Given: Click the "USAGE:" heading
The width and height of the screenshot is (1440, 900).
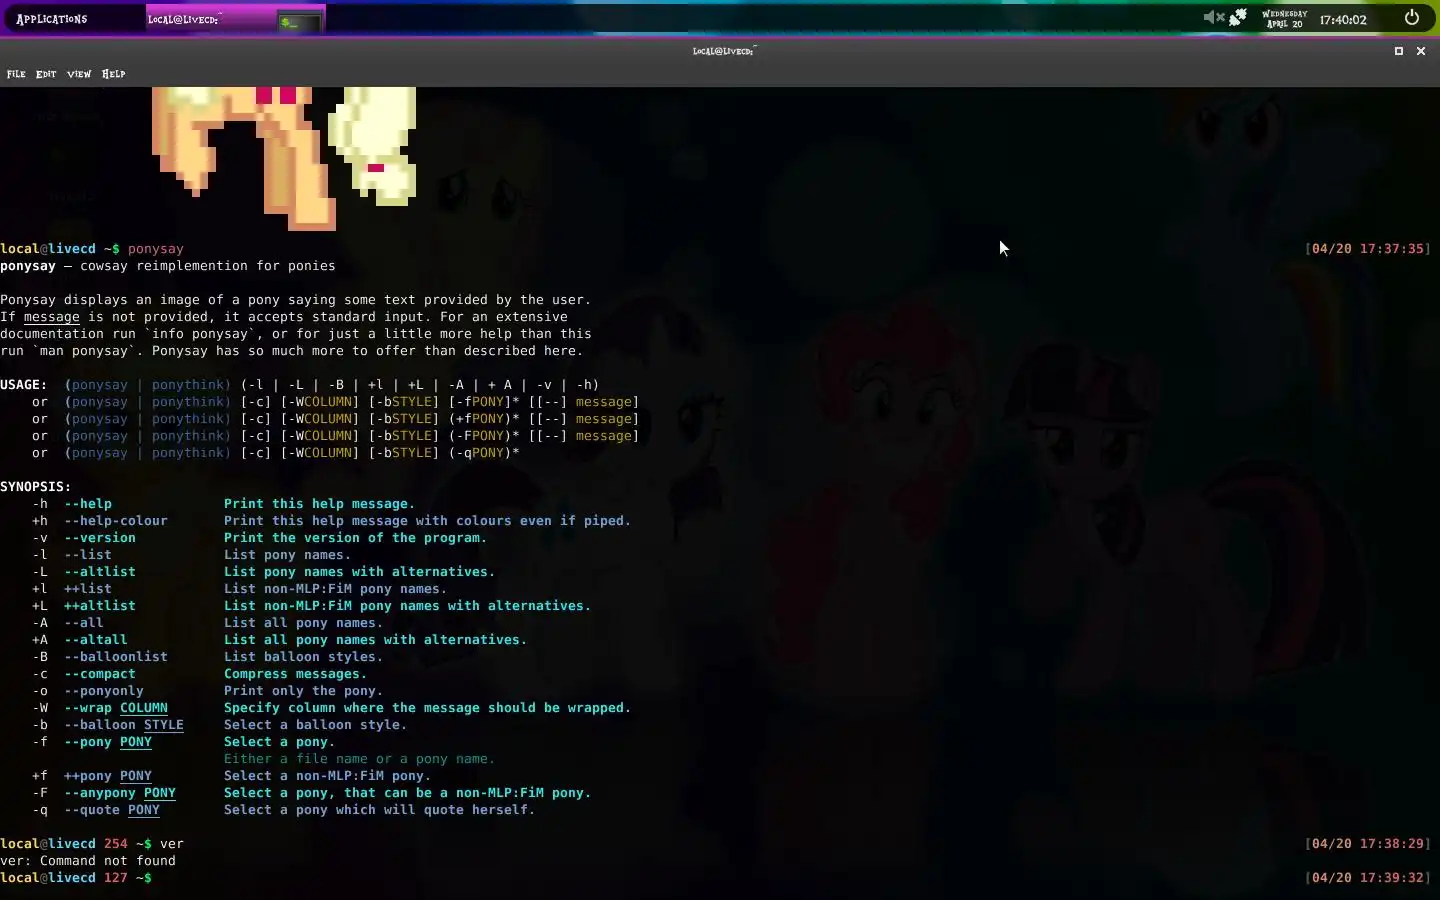Looking at the screenshot, I should click(x=24, y=385).
